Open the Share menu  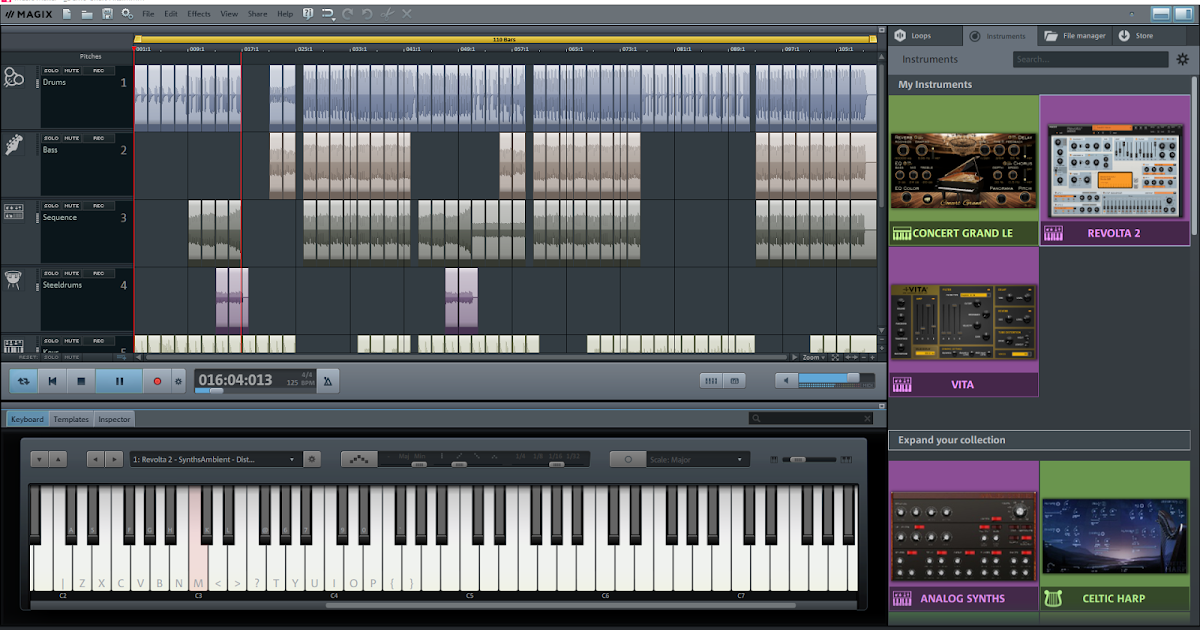coord(257,14)
